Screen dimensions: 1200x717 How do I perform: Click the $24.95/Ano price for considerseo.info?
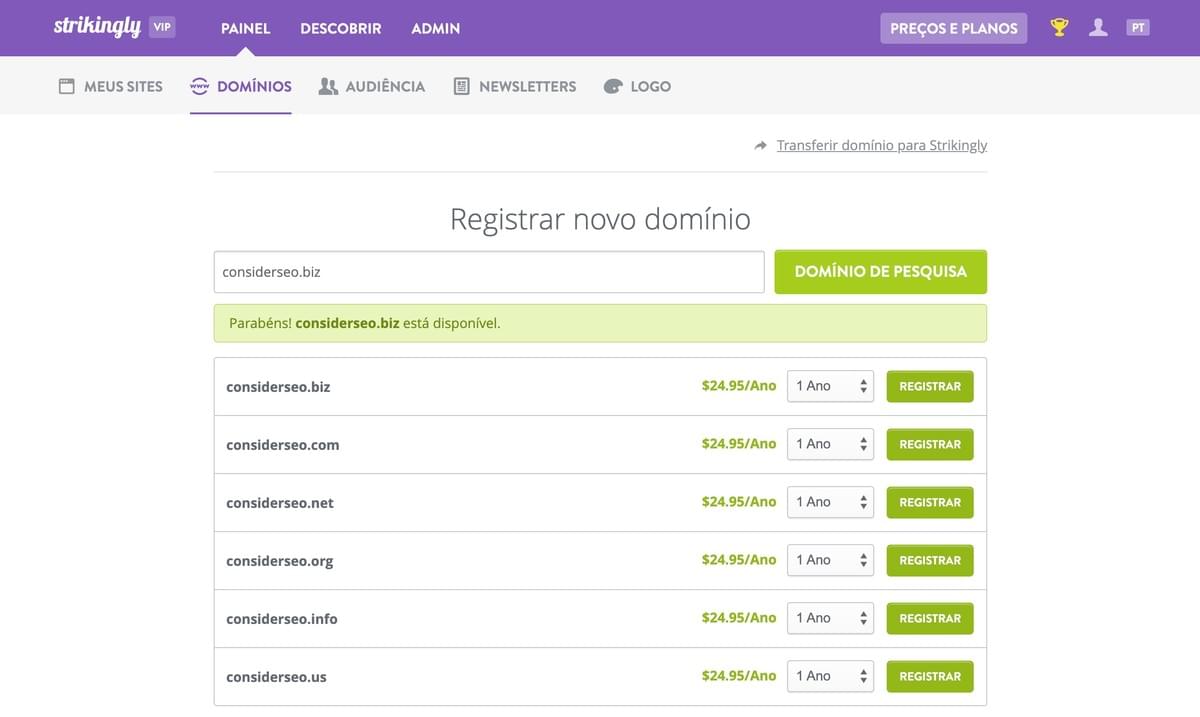(x=739, y=618)
